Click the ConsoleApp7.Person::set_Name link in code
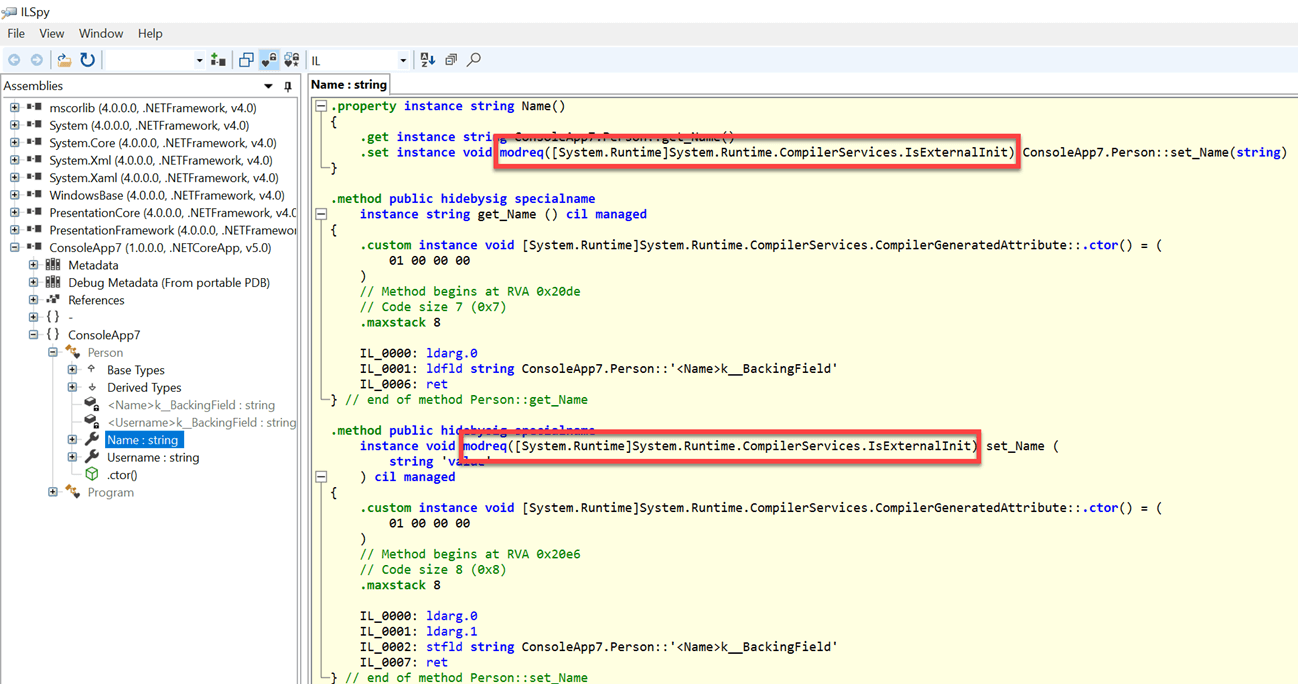This screenshot has width=1298, height=684. tap(1126, 152)
